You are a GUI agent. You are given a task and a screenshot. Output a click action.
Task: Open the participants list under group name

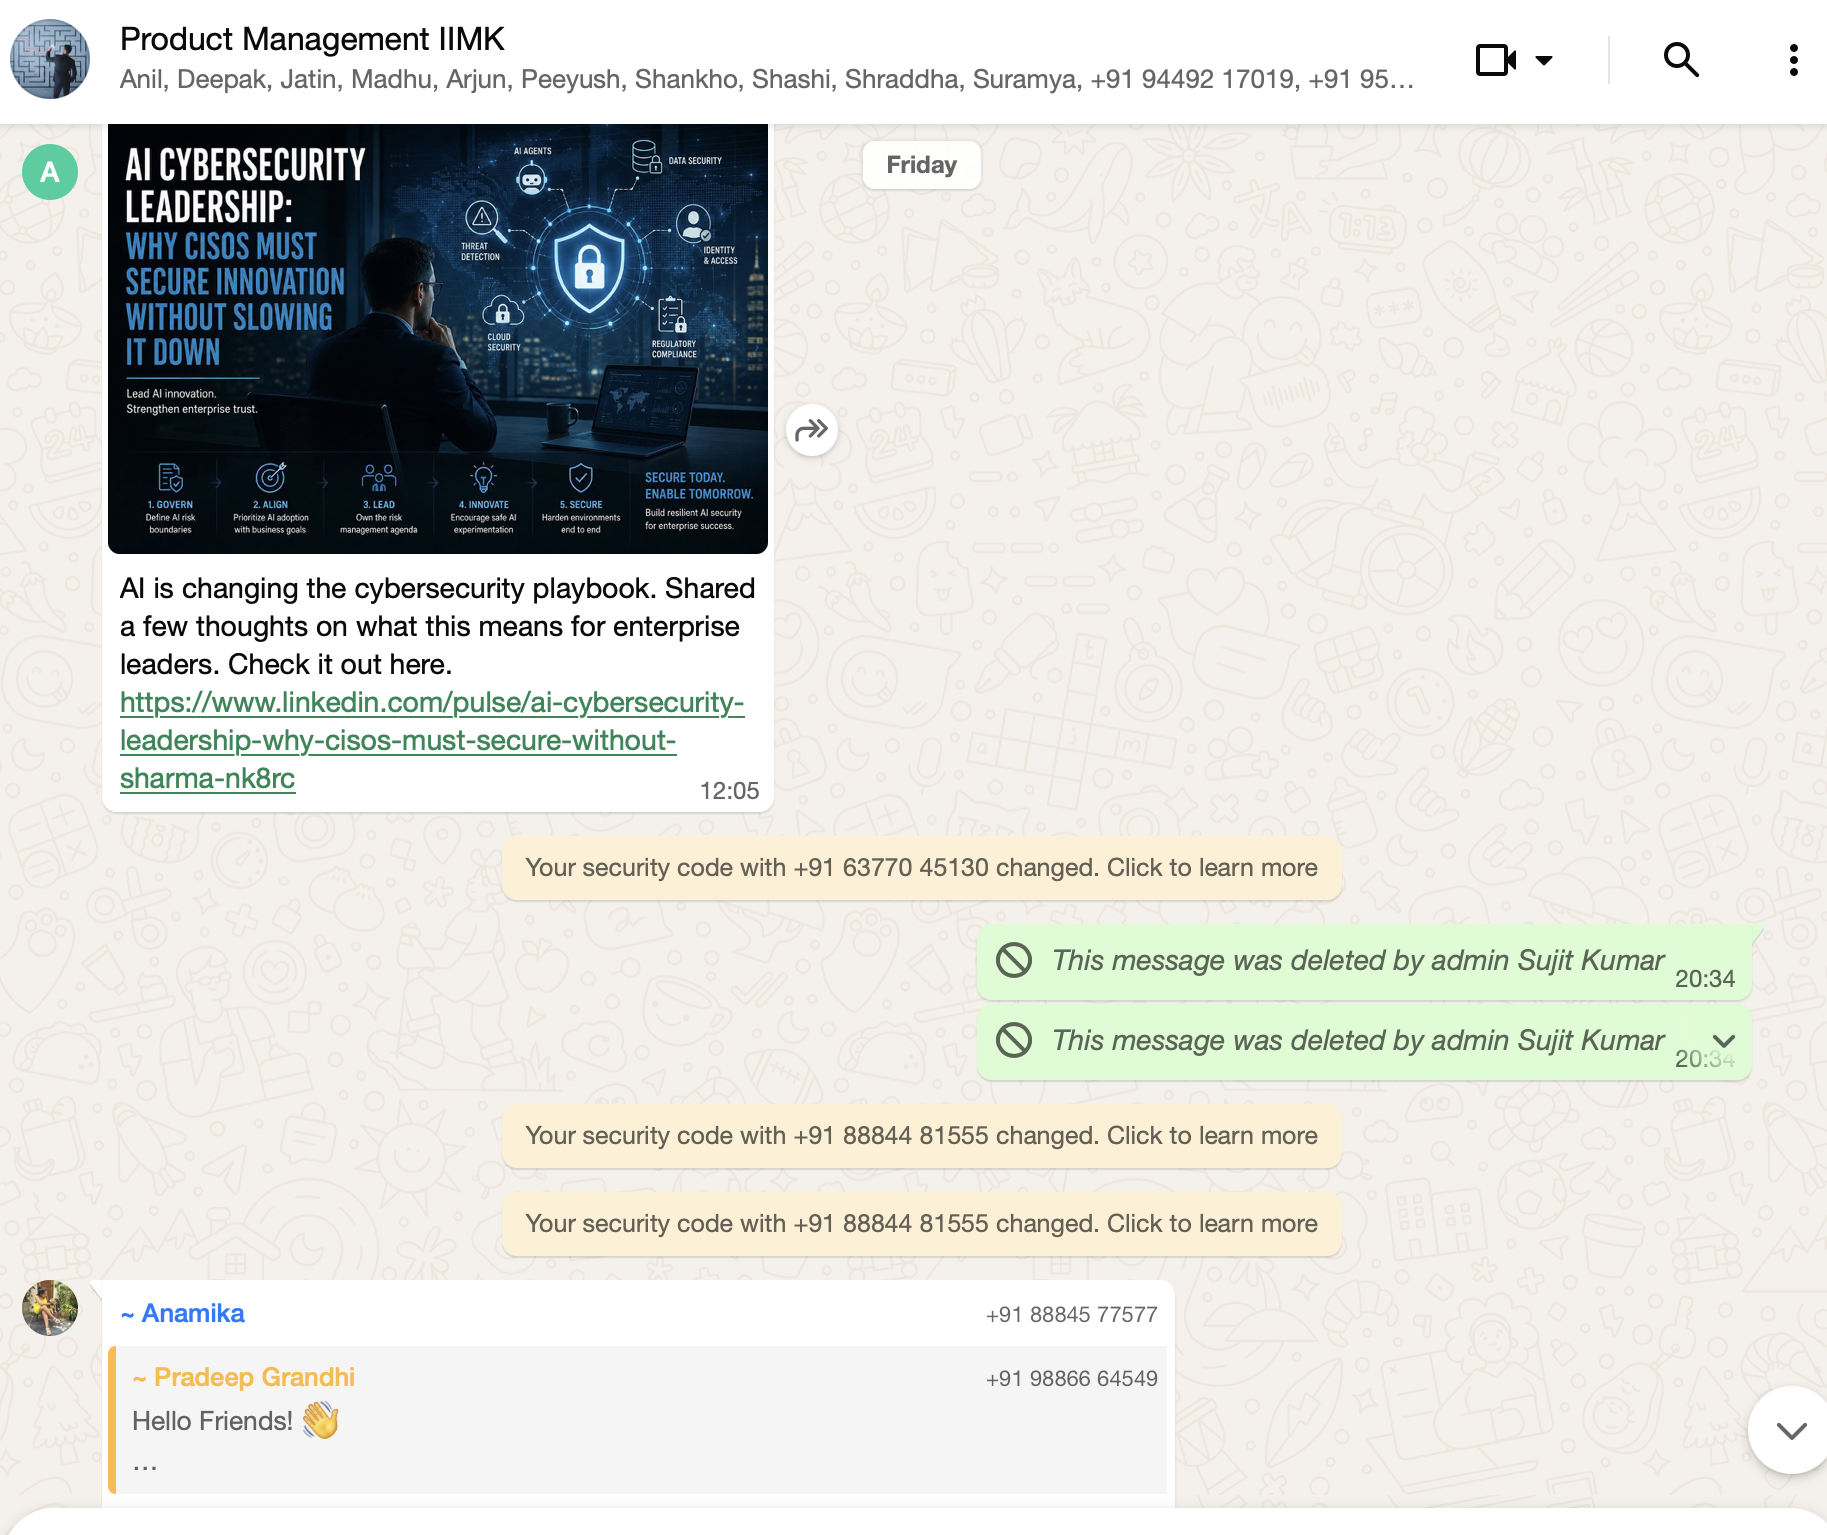pyautogui.click(x=767, y=80)
